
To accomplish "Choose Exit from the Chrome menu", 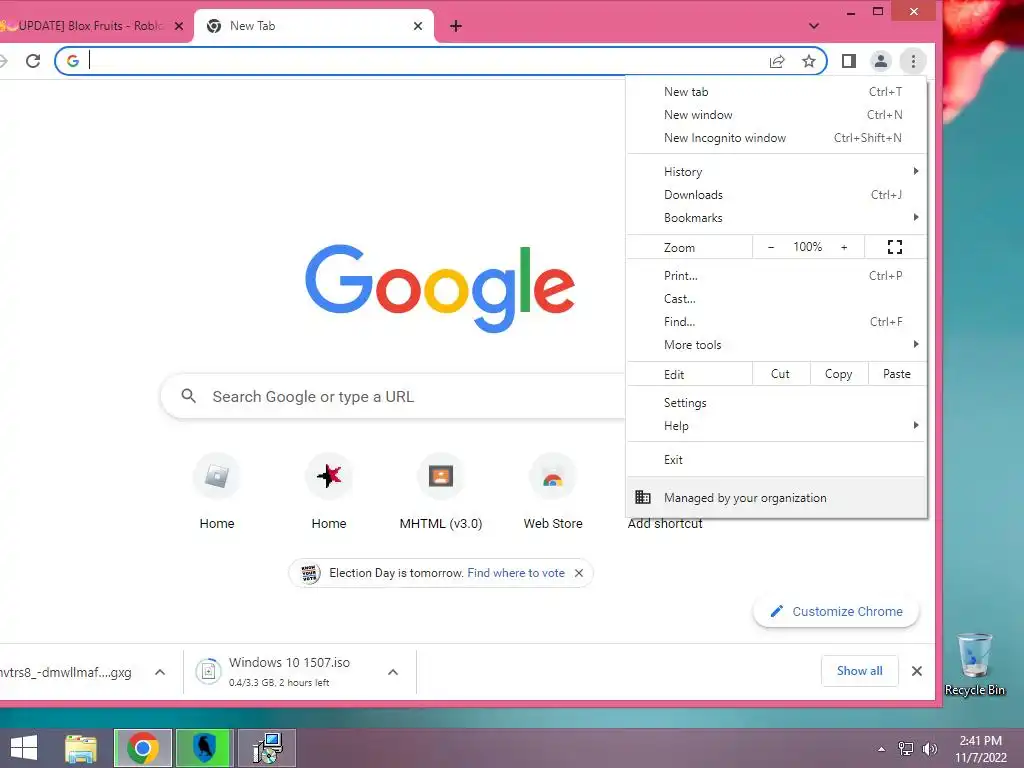I will point(777,460).
